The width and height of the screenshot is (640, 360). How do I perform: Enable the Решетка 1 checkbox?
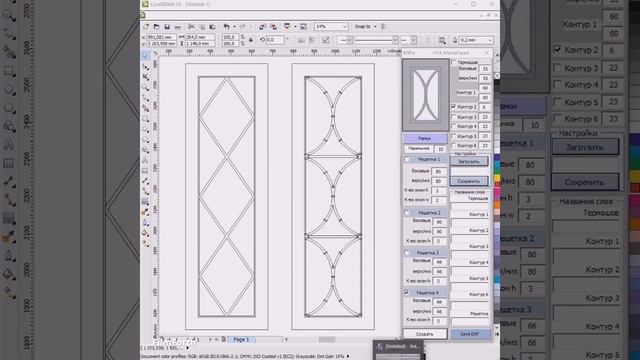tap(407, 159)
